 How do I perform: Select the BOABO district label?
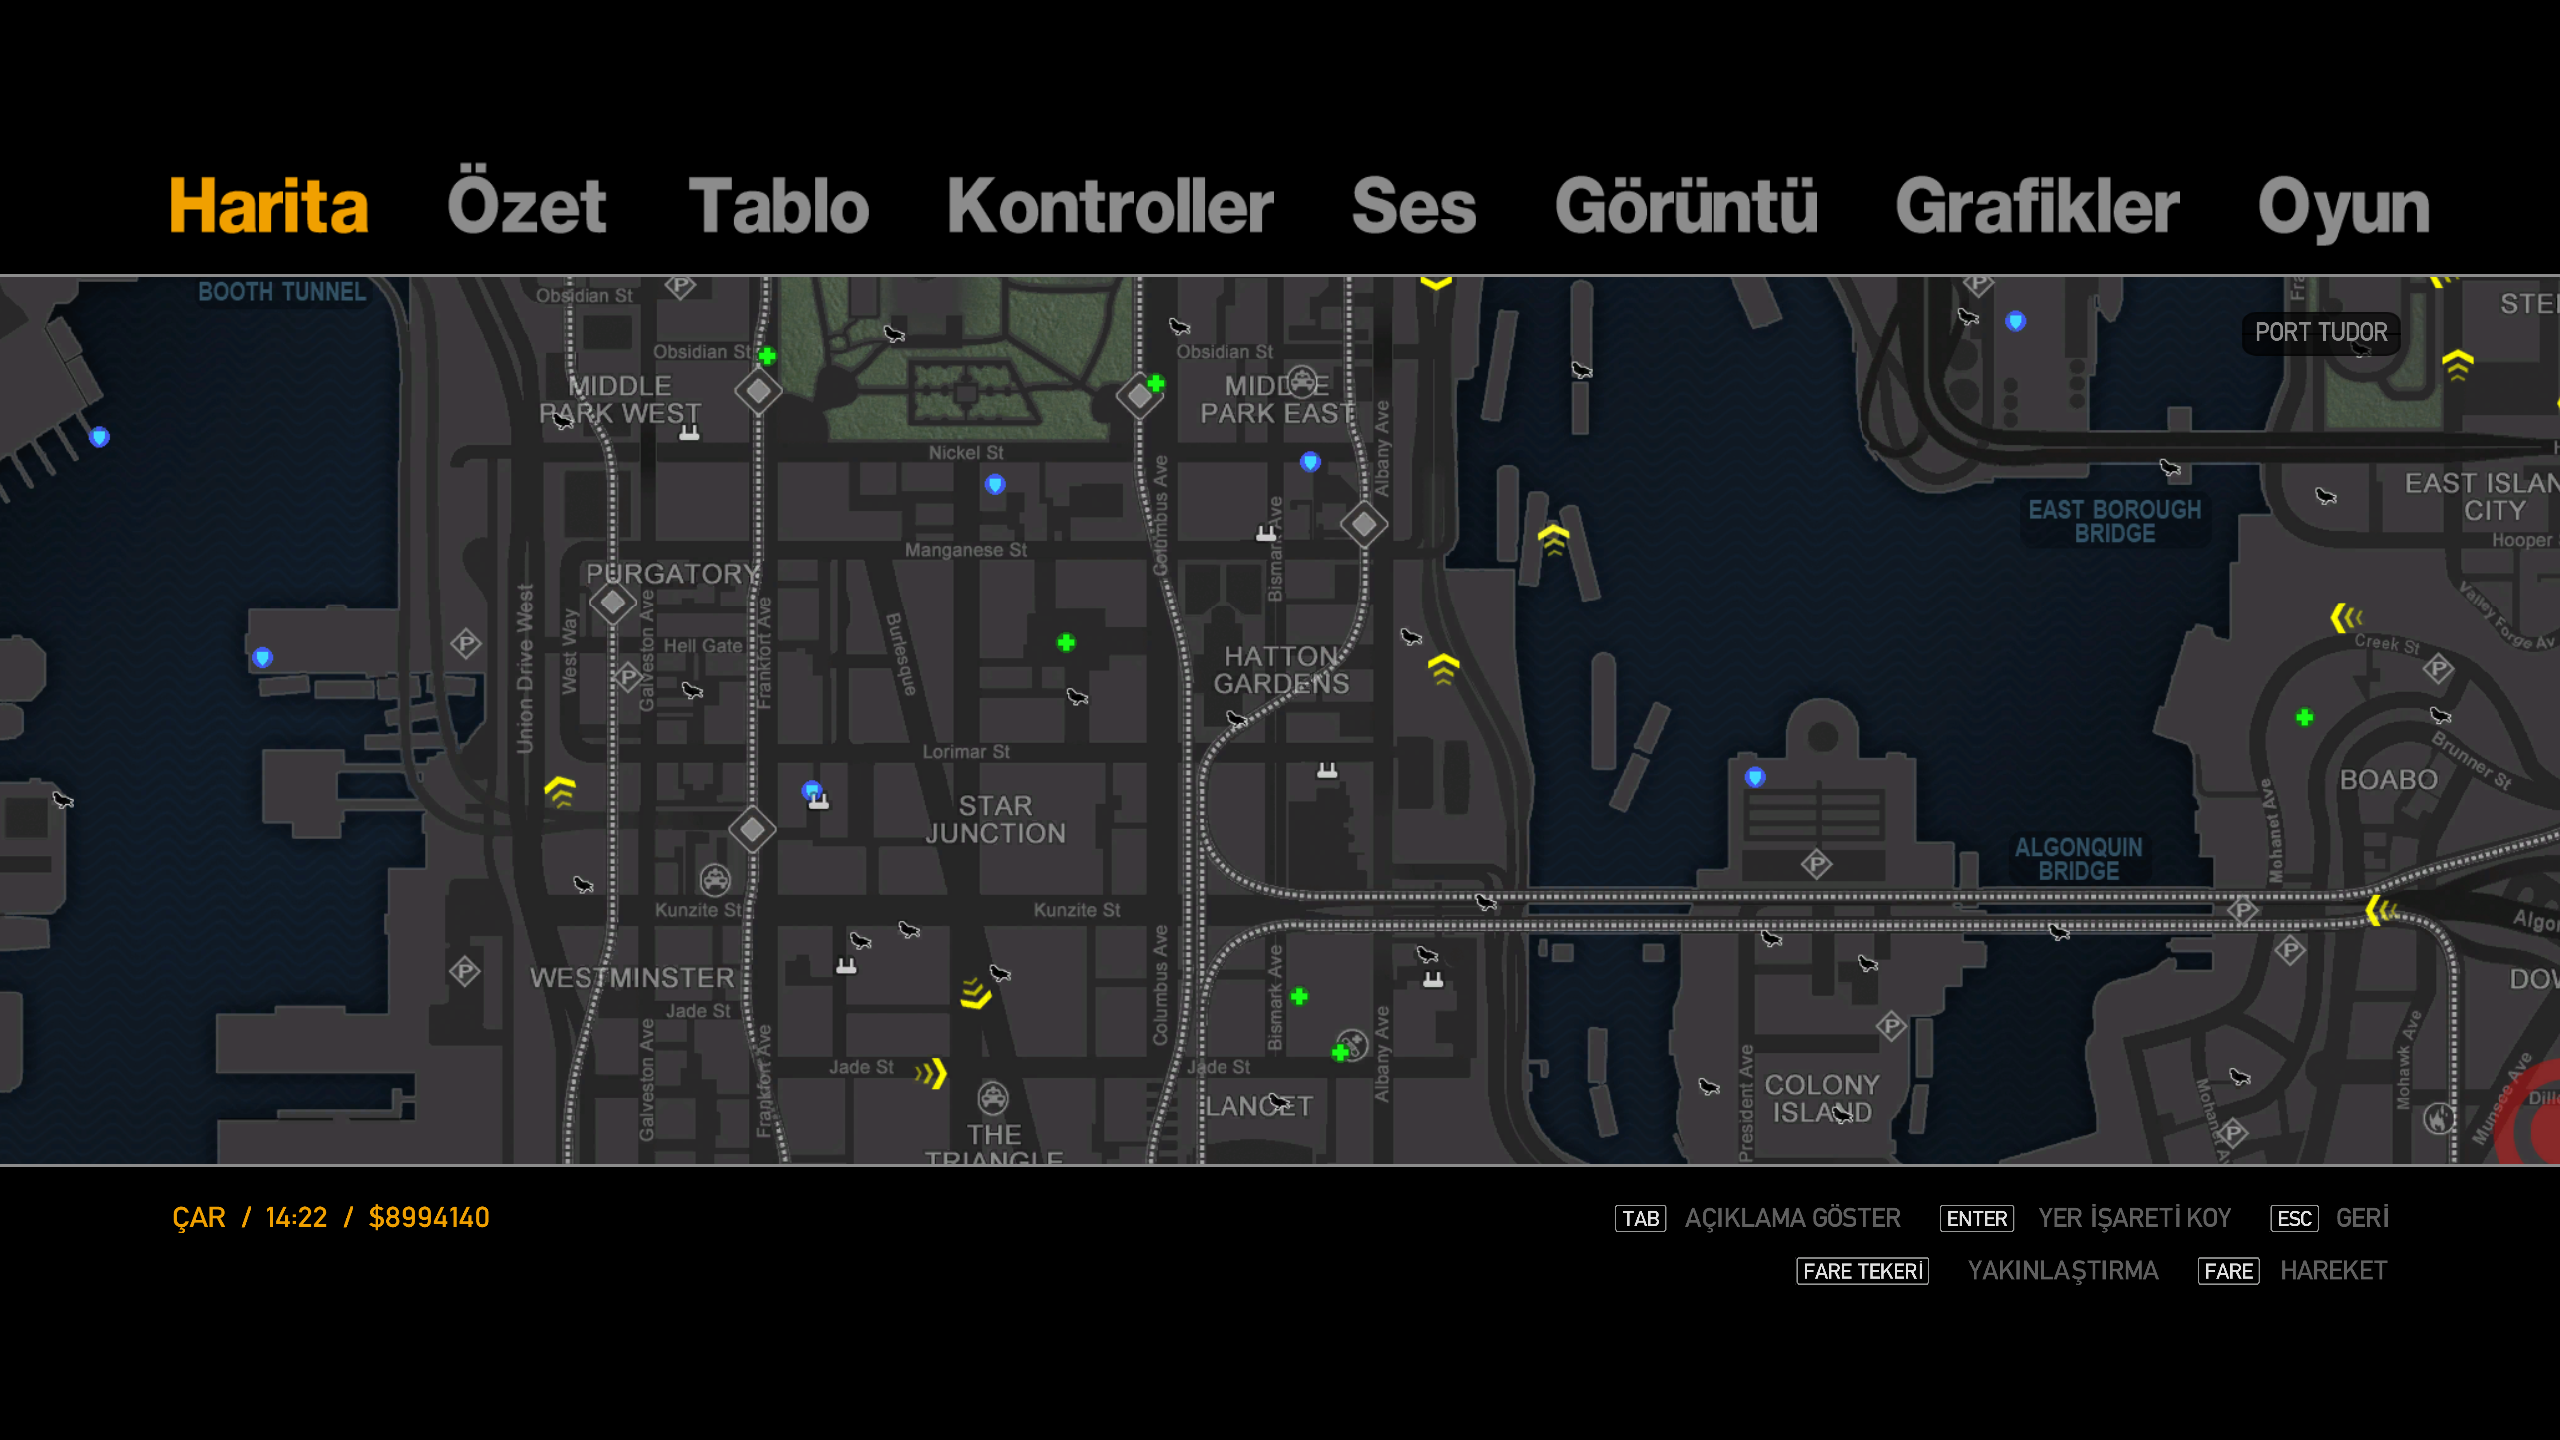[2389, 779]
